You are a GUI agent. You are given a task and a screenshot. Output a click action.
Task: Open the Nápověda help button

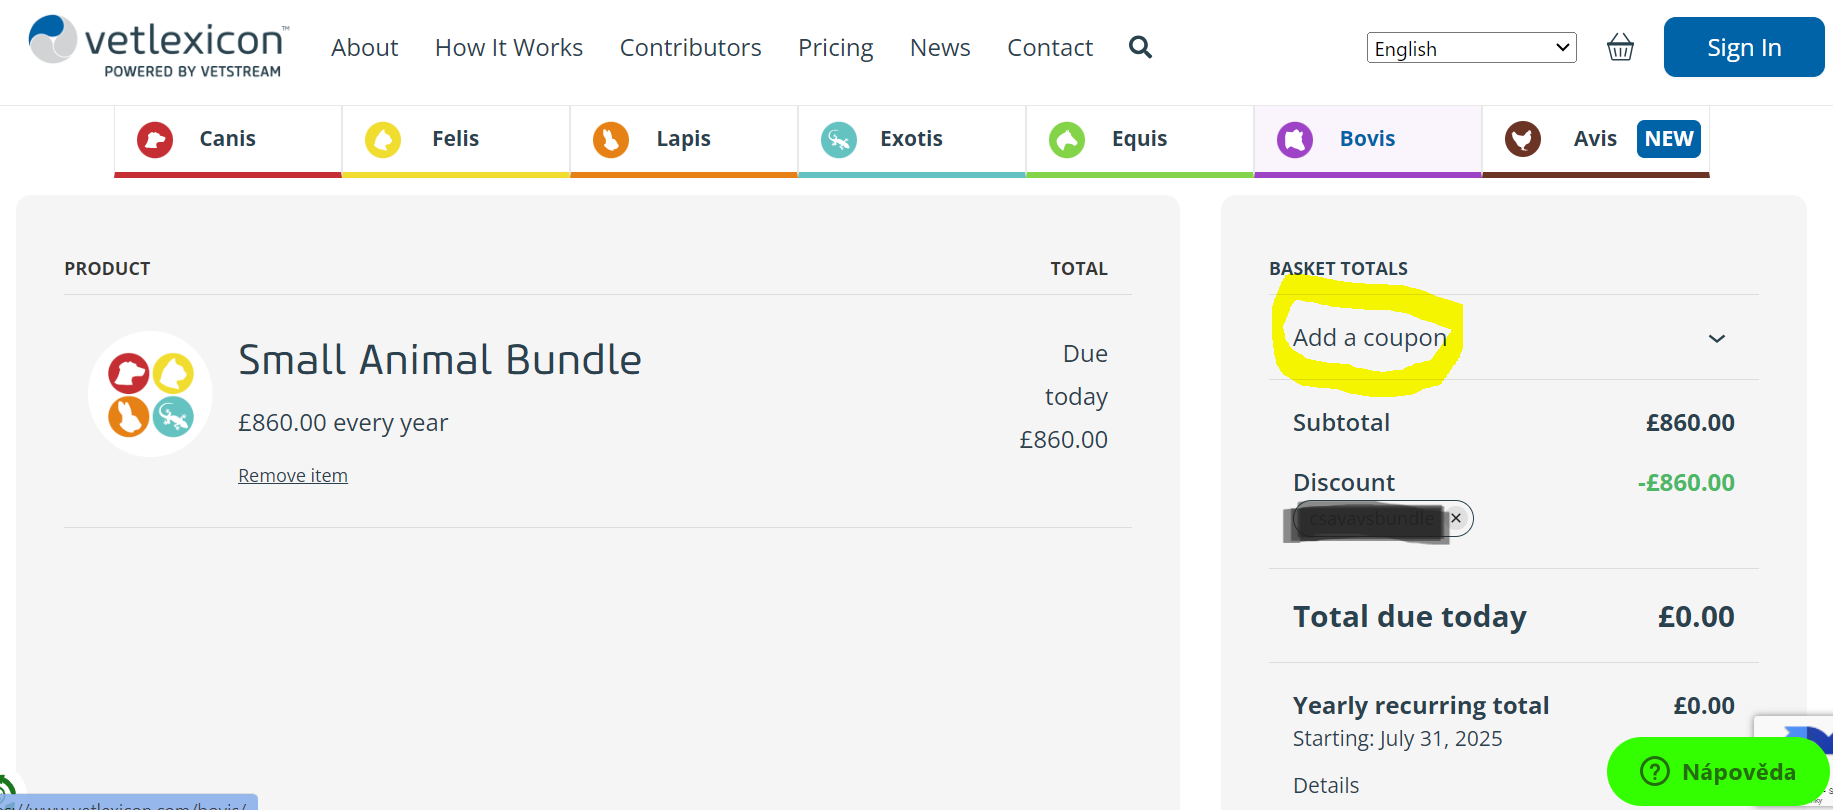[x=1718, y=771]
